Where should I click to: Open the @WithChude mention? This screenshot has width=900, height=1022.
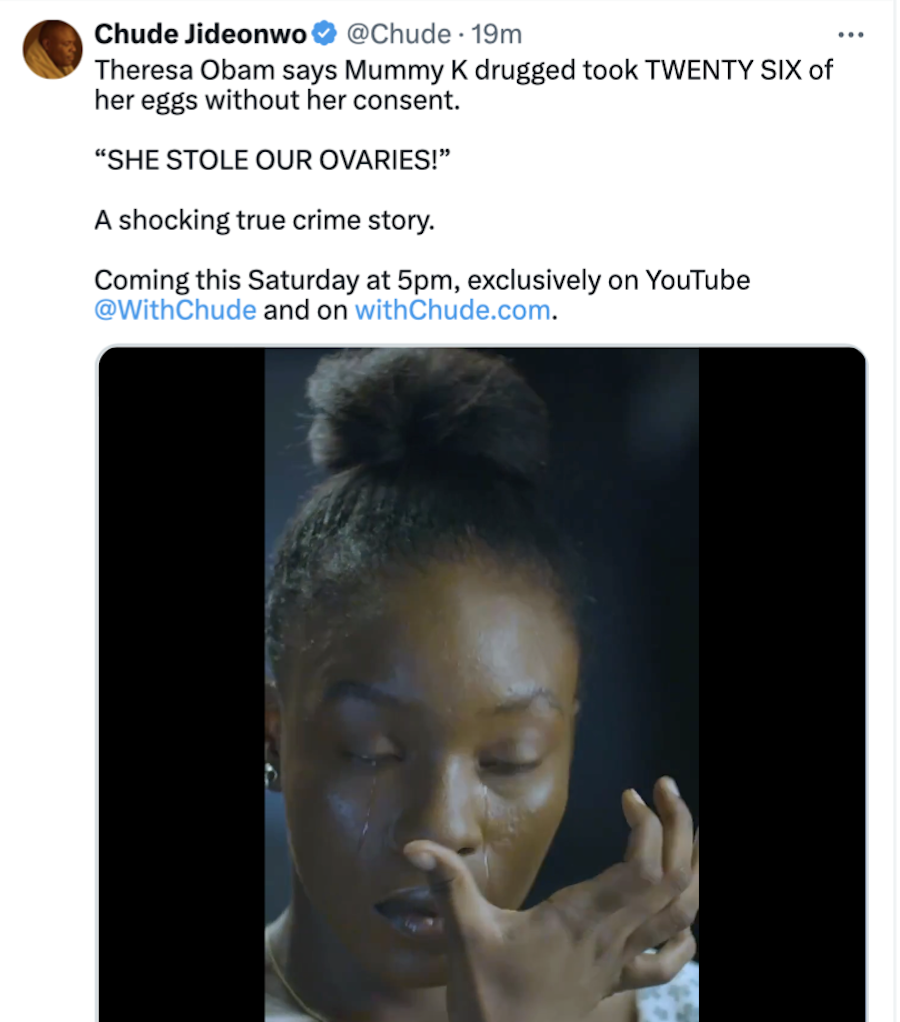[x=175, y=309]
